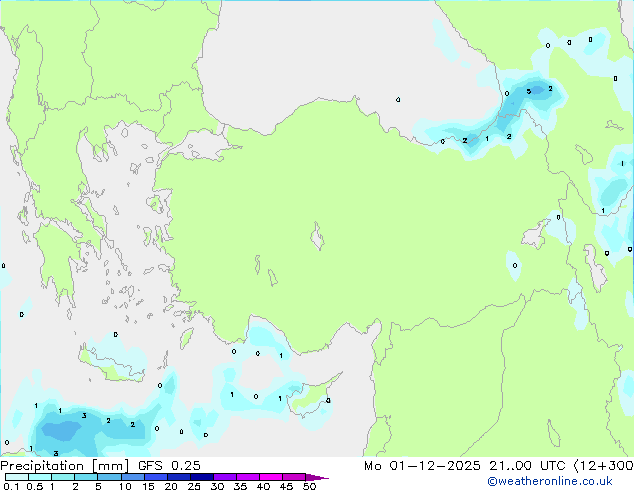Pick the 10–15 mm legend swatch

coord(133,477)
